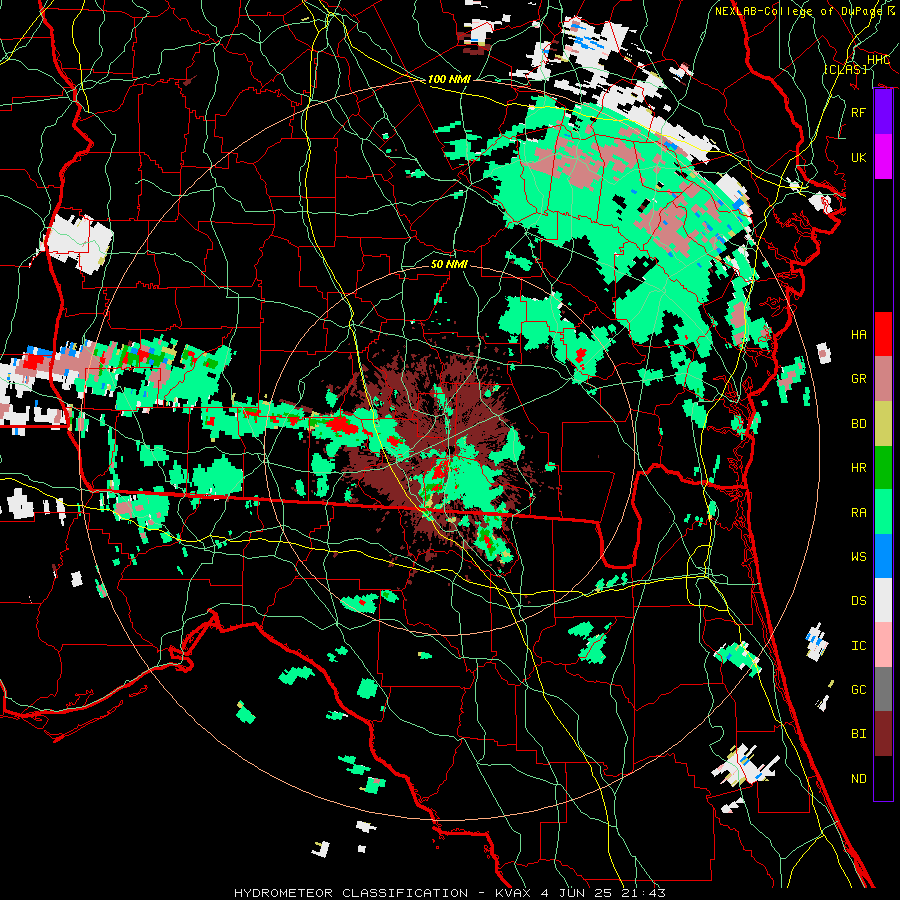Click the GC legend label
This screenshot has height=900, width=900.
tap(858, 690)
